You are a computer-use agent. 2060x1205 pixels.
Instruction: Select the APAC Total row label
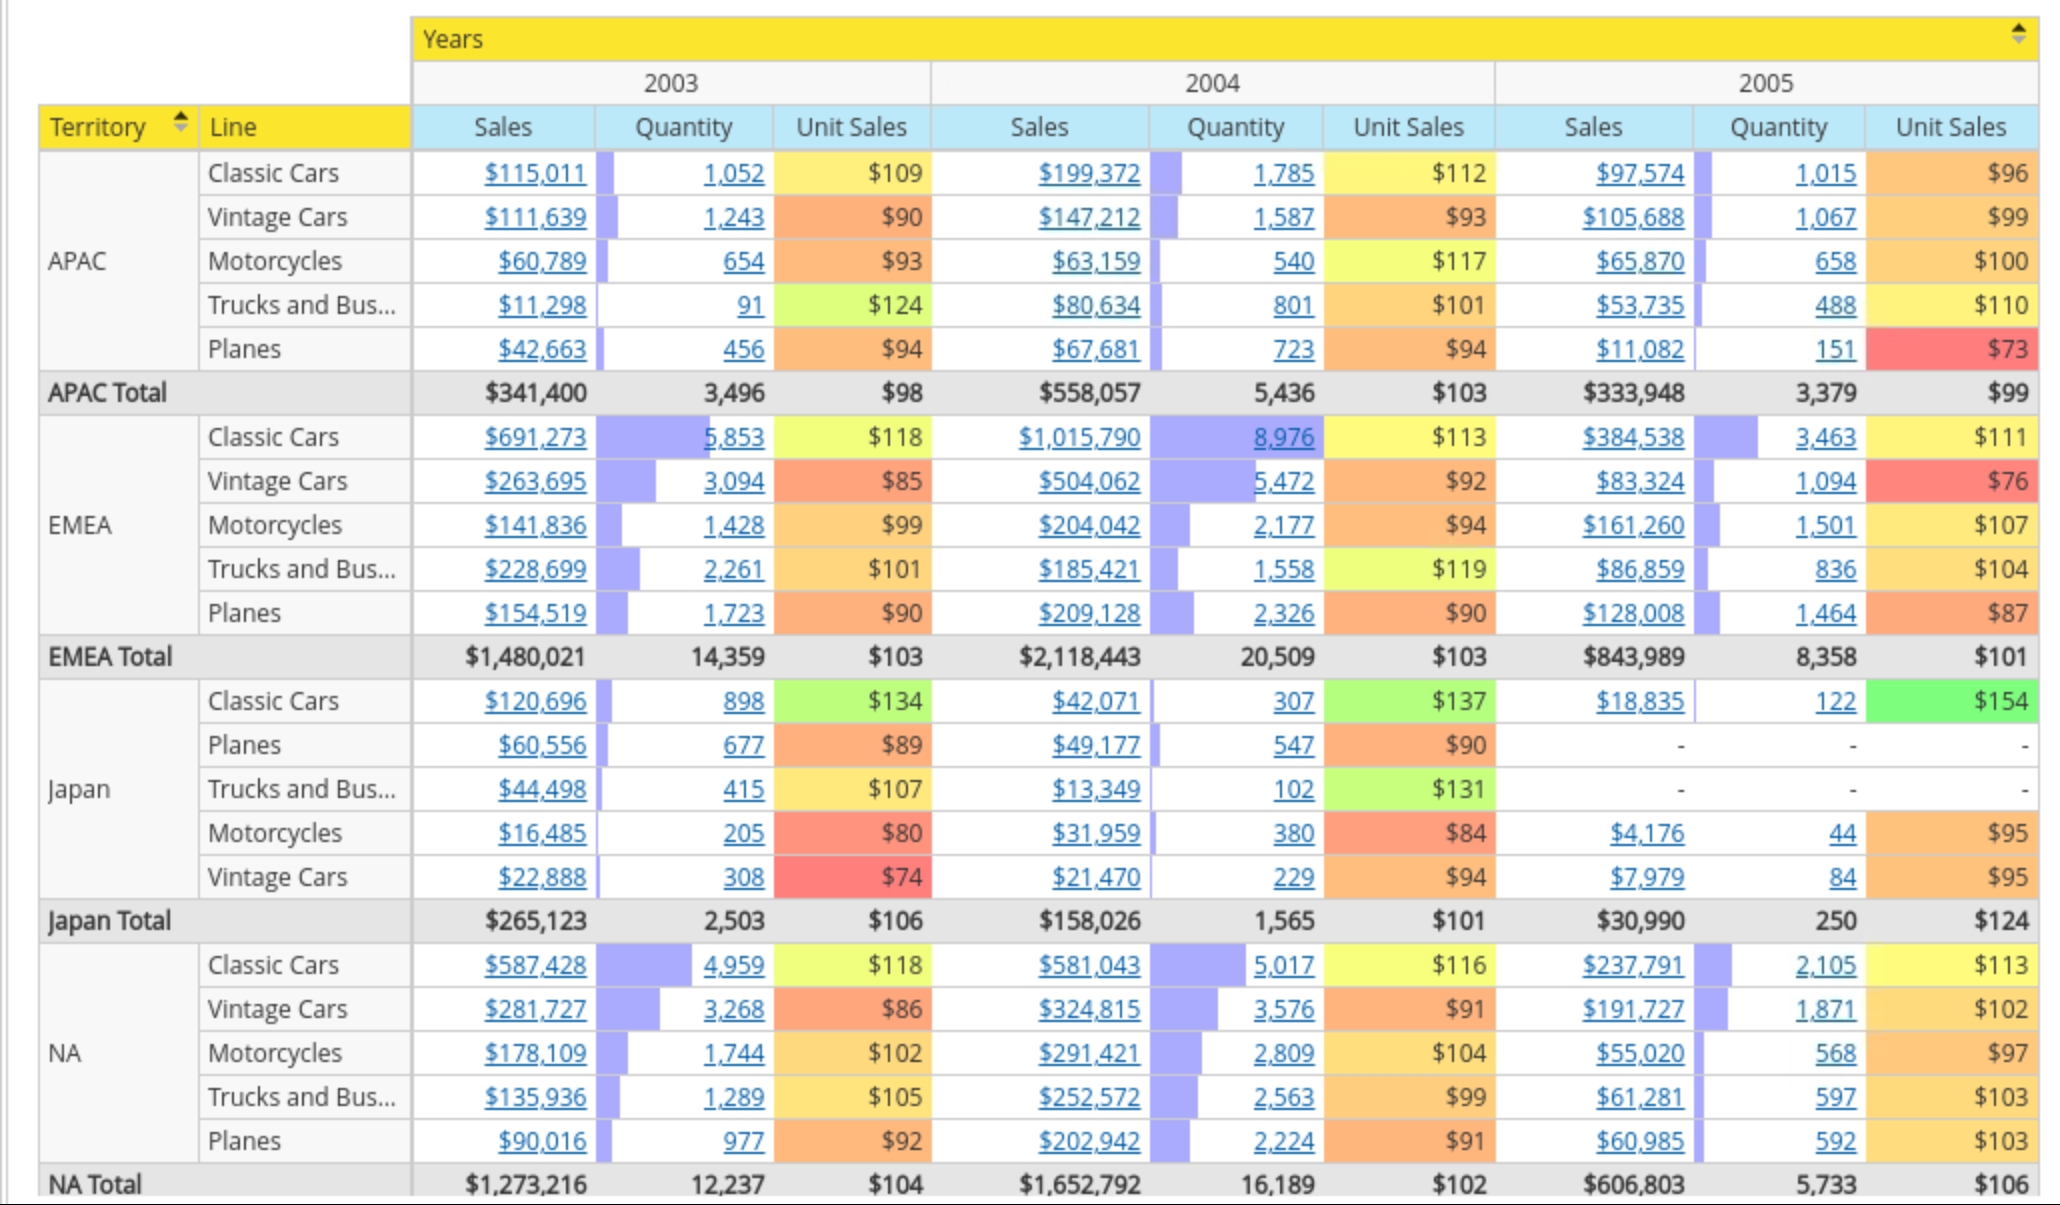point(108,393)
